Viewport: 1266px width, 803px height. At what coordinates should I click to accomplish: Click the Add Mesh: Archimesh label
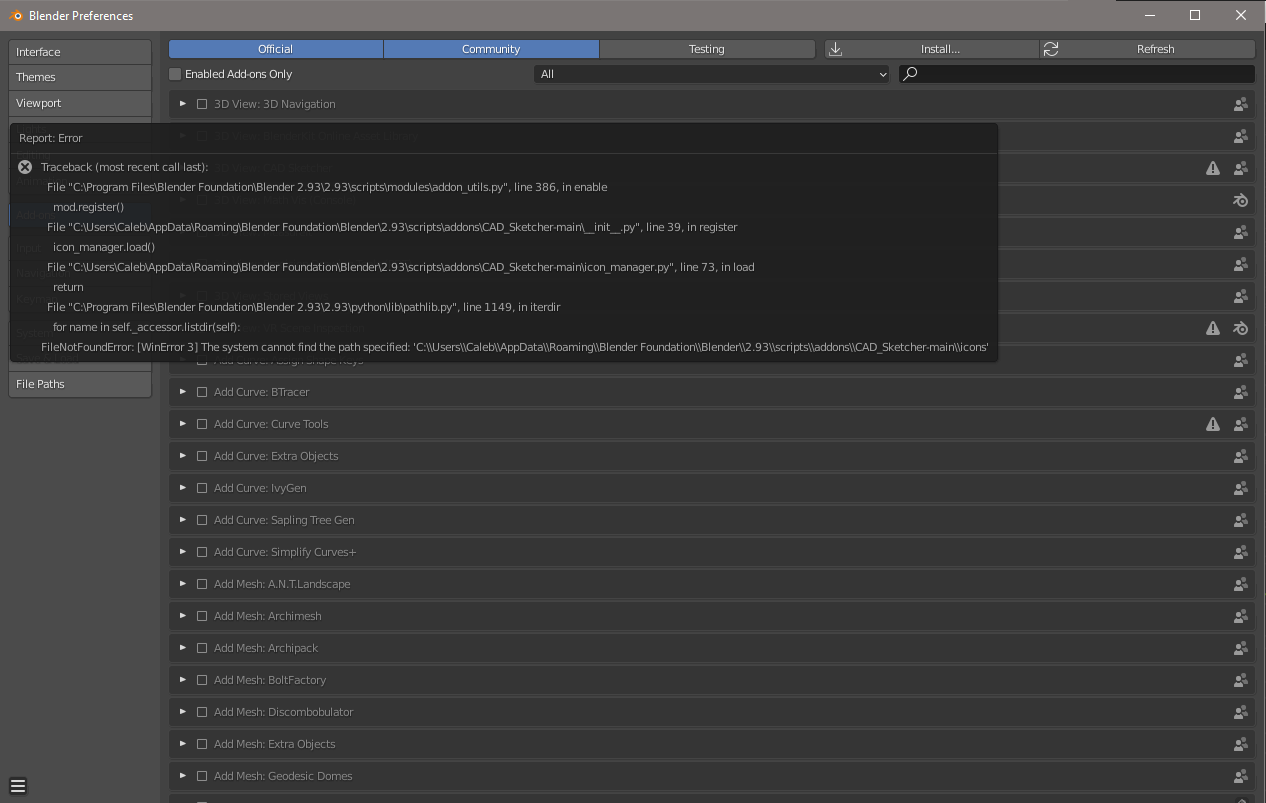click(x=268, y=616)
